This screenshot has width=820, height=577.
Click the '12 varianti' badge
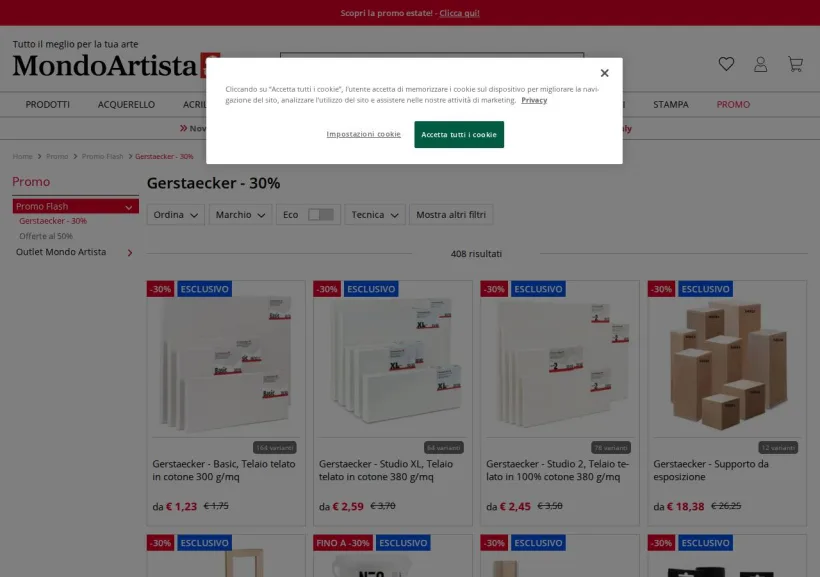click(778, 448)
